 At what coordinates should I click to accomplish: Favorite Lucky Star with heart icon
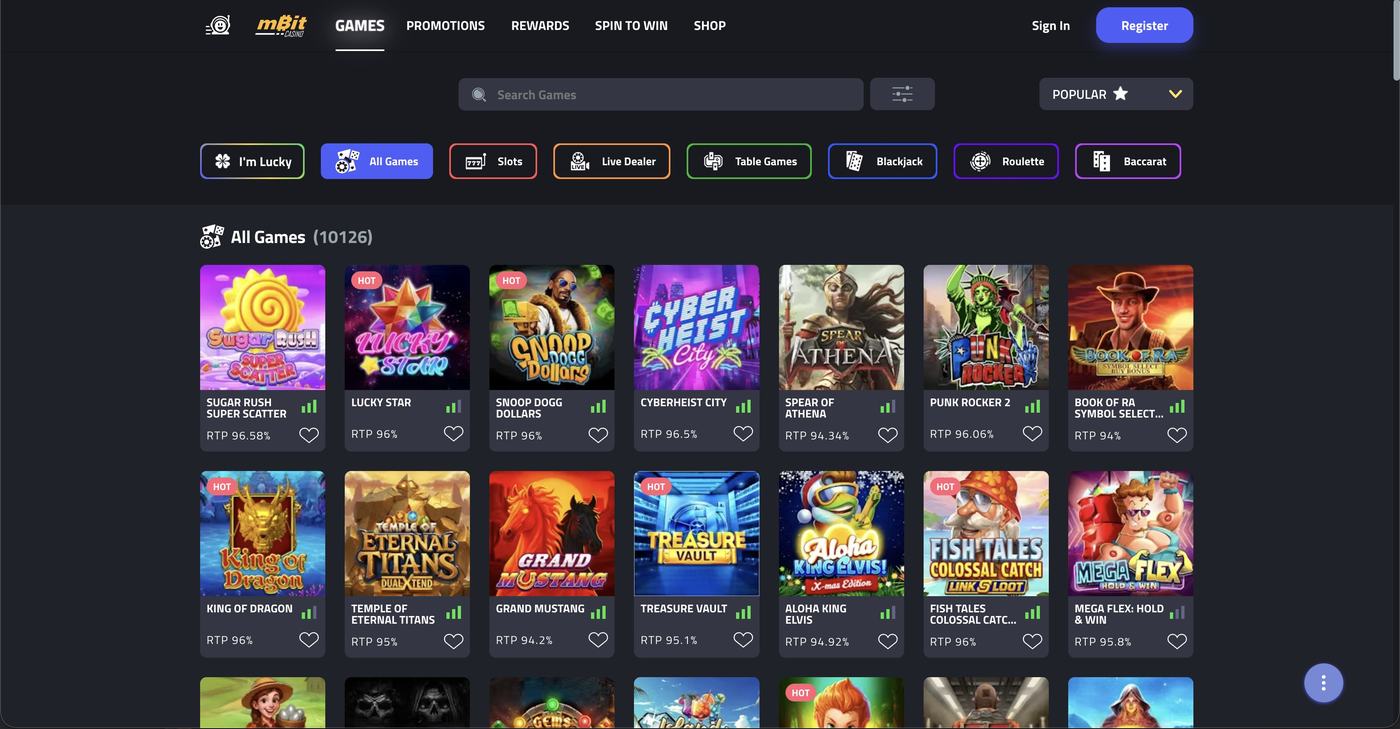[454, 433]
